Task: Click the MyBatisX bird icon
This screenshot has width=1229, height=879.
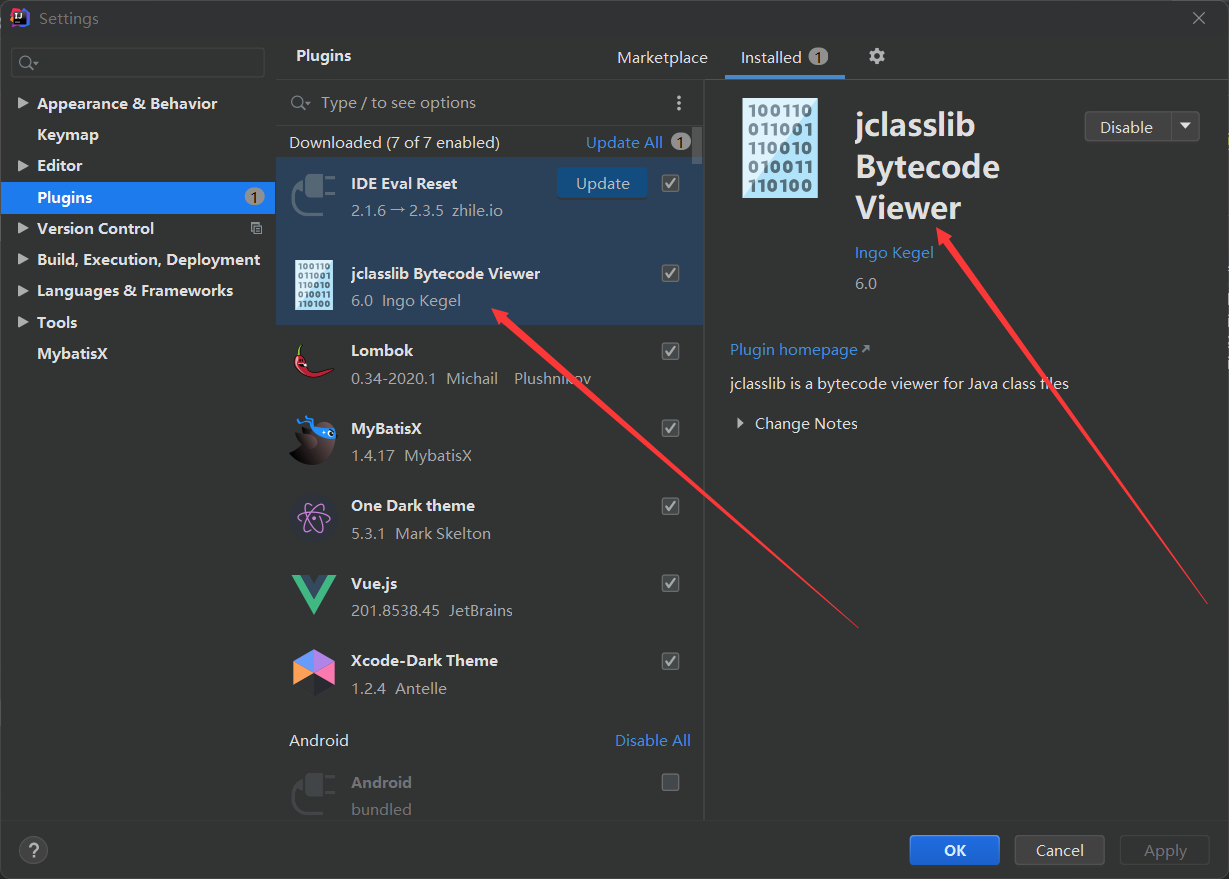Action: (313, 441)
